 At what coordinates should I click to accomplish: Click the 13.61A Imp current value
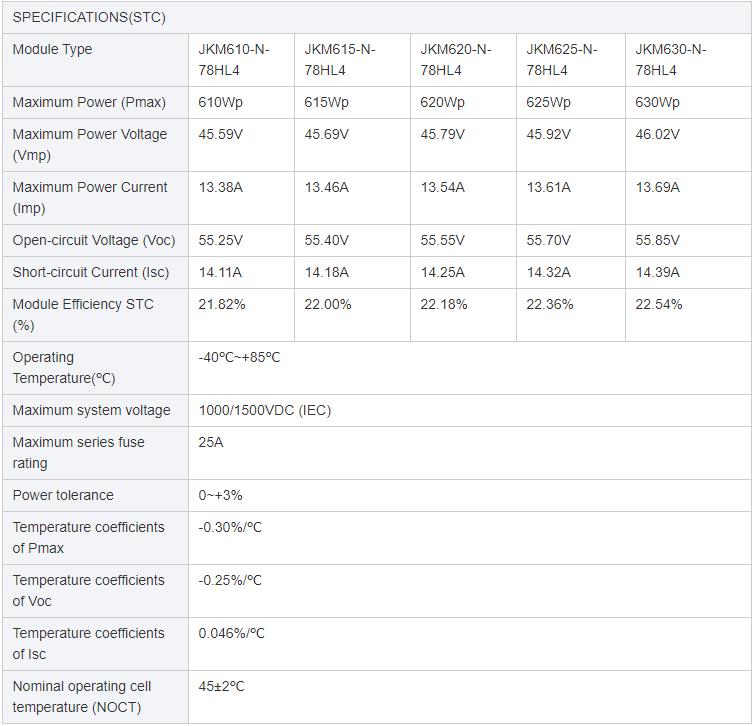pyautogui.click(x=549, y=187)
